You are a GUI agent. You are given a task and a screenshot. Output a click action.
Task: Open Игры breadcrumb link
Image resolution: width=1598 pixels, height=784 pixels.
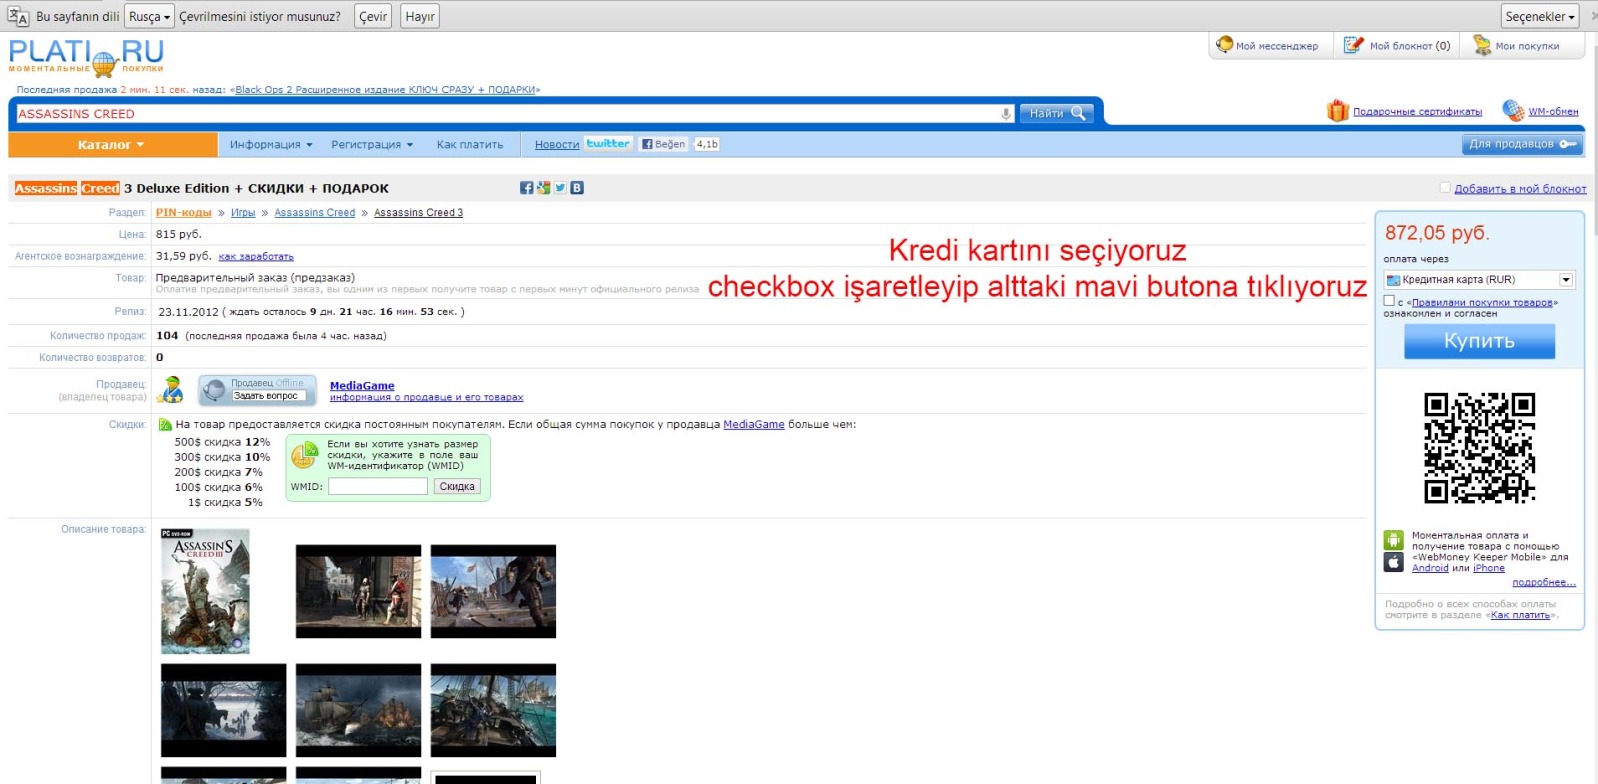243,213
